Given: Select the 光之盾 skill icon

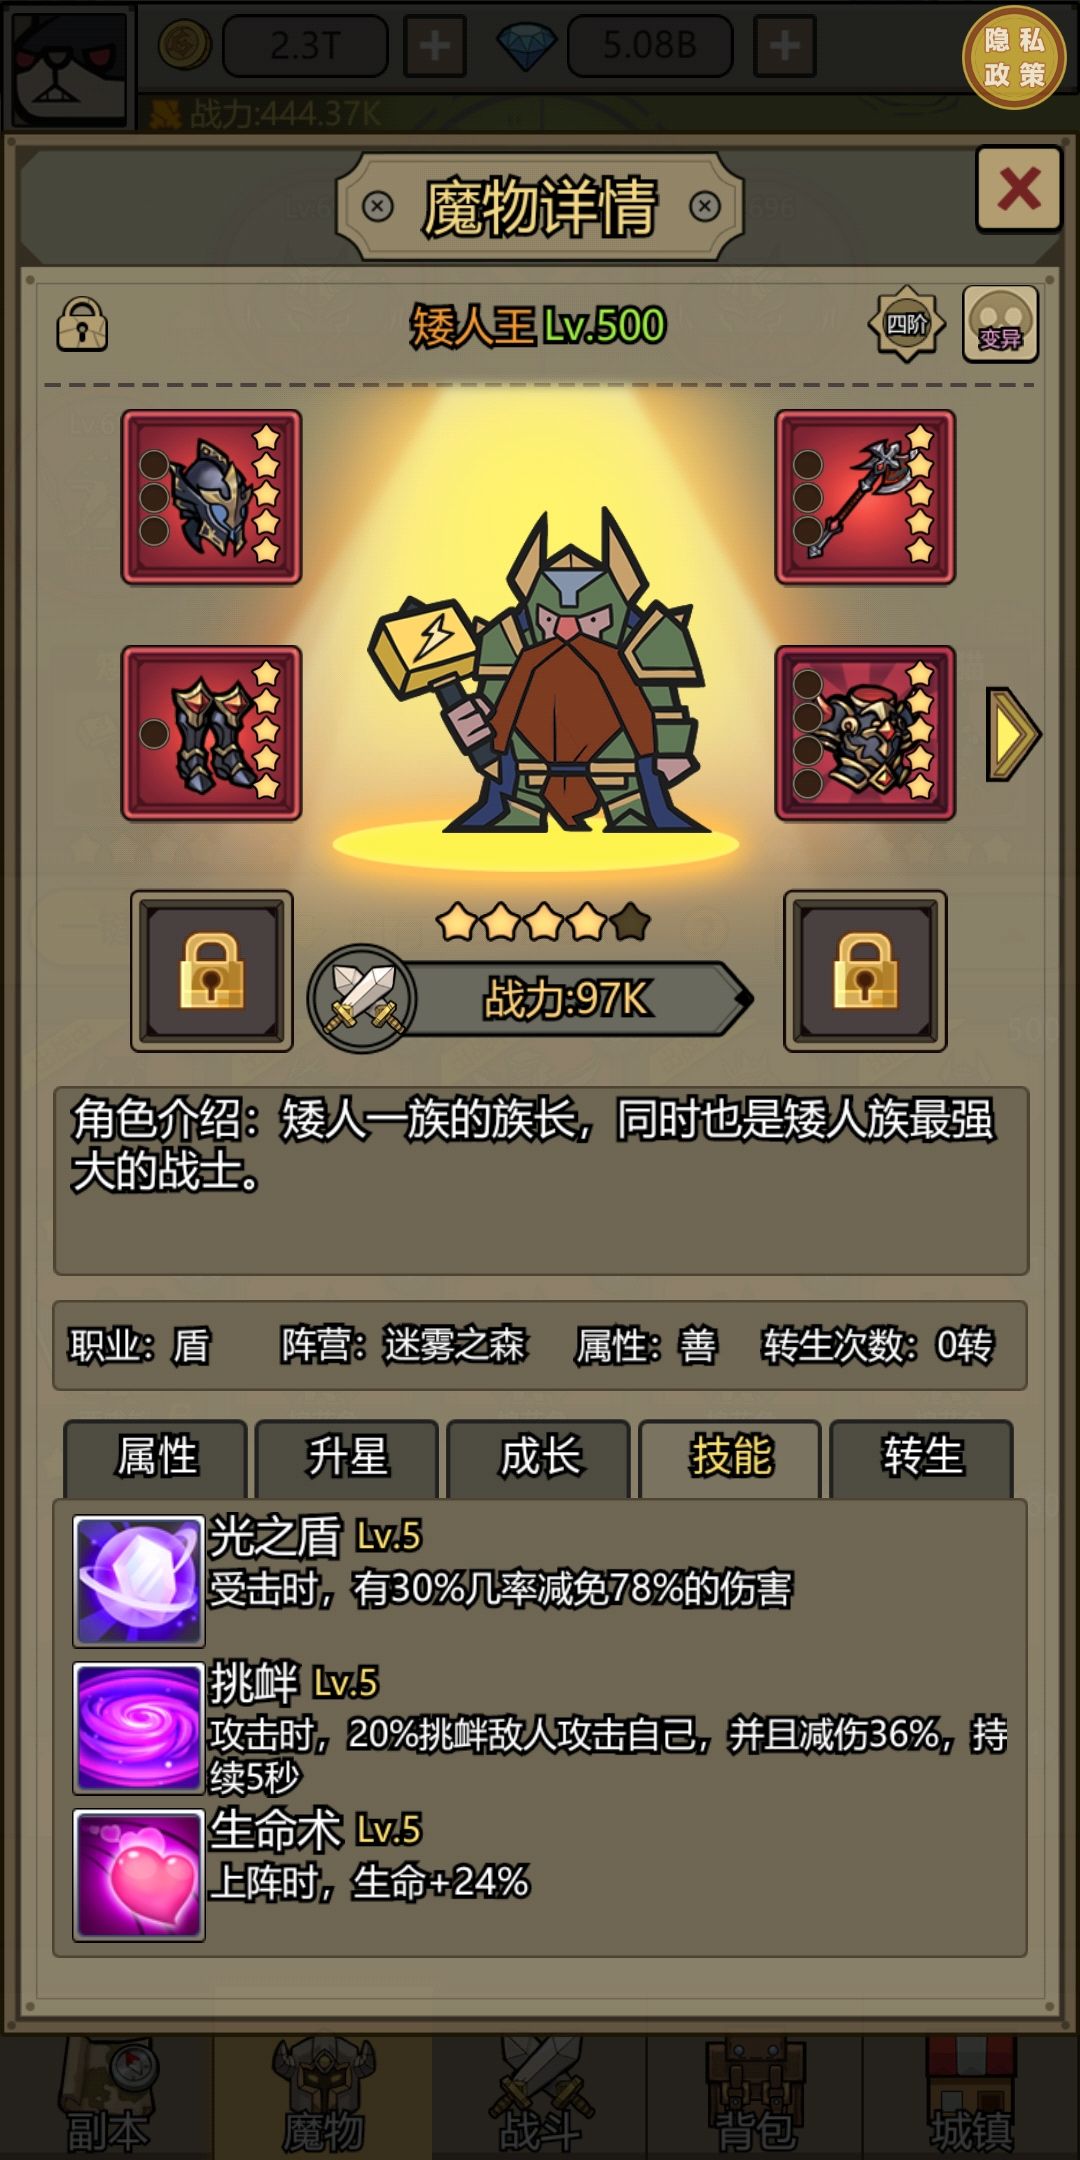Looking at the screenshot, I should pyautogui.click(x=139, y=1581).
